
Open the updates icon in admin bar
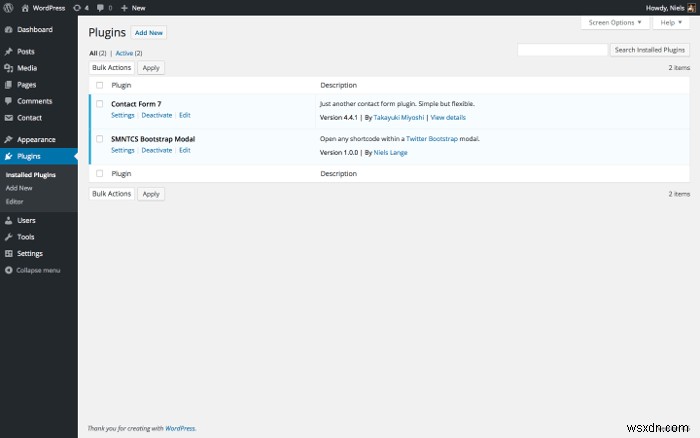point(77,8)
